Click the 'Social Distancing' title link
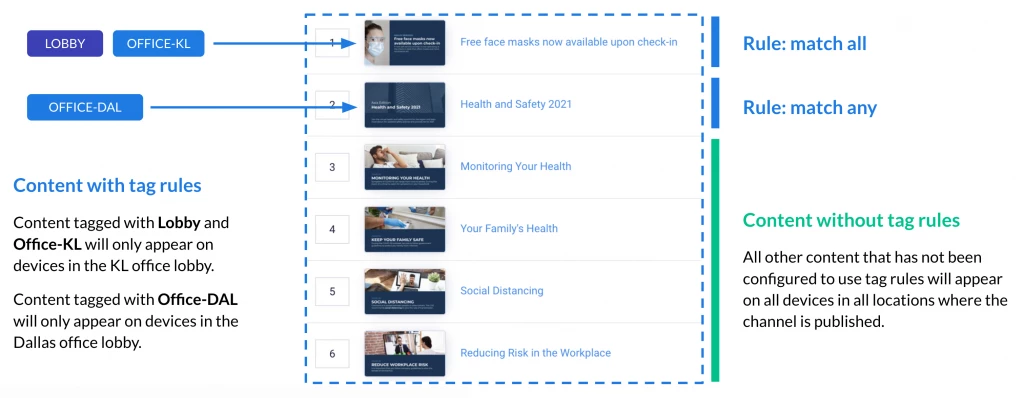The width and height of the screenshot is (1024, 398). (x=502, y=291)
